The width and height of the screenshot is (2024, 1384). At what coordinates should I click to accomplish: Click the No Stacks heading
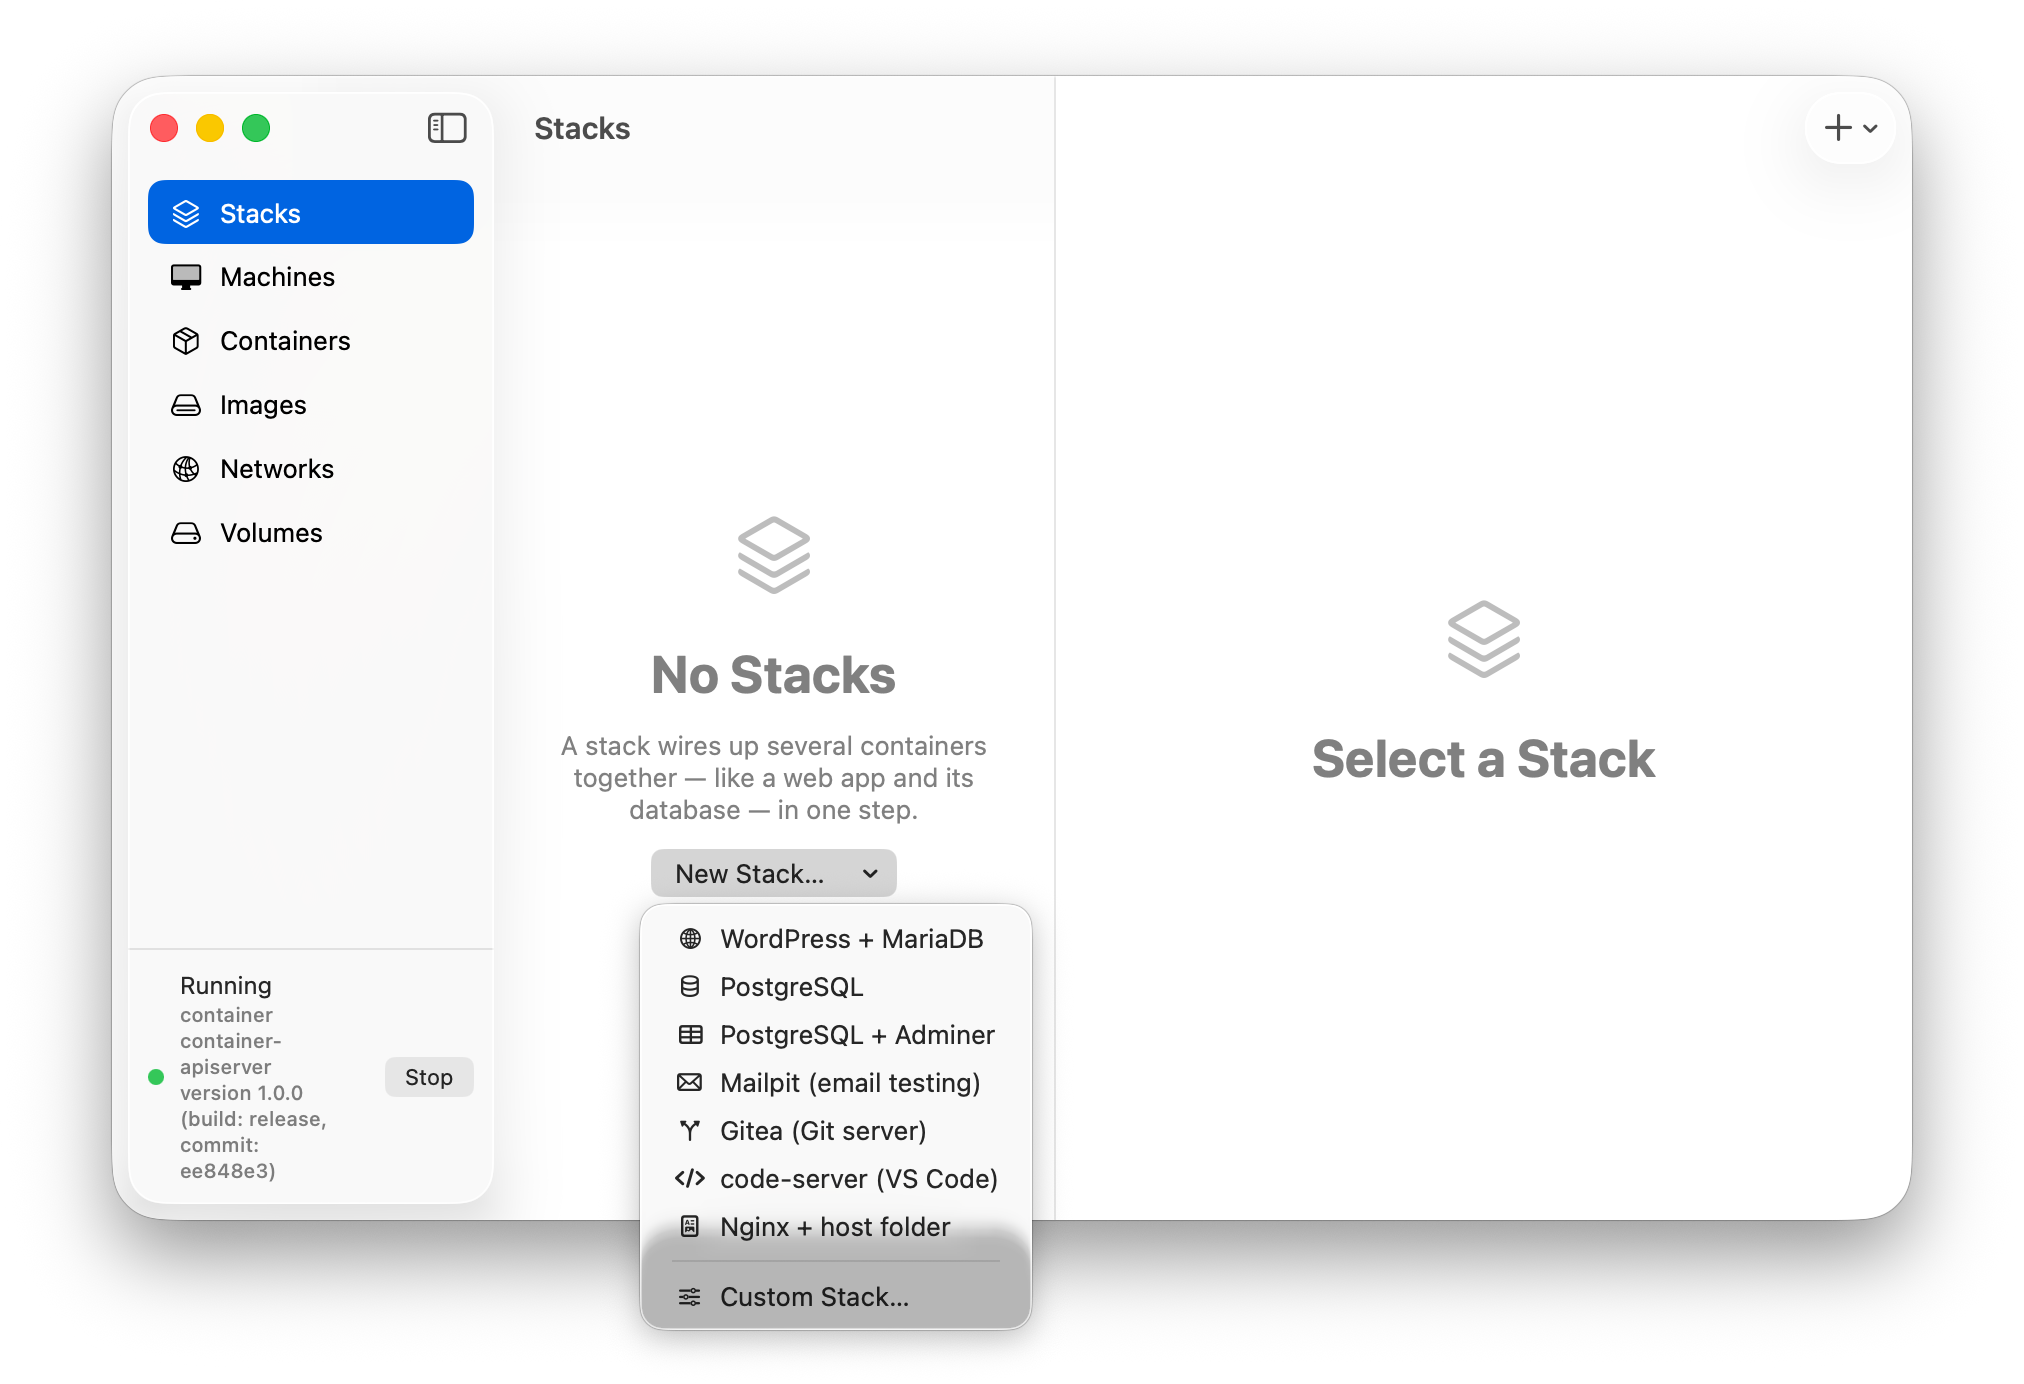pos(773,675)
